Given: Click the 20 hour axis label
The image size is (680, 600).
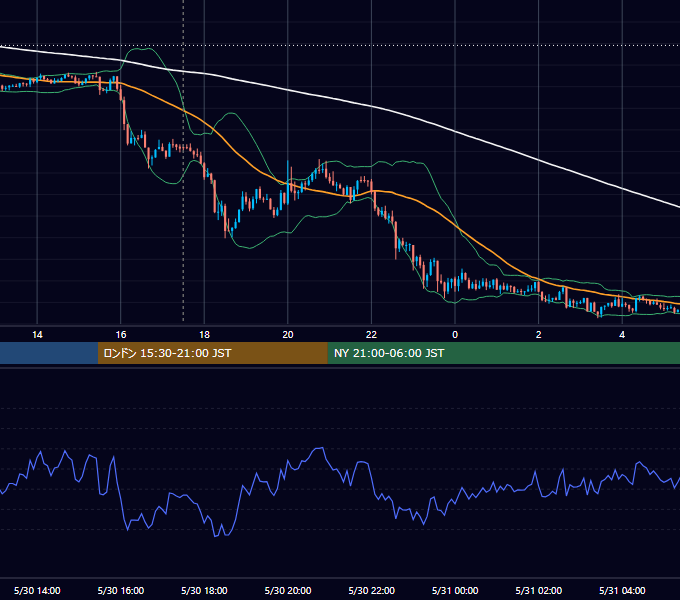Looking at the screenshot, I should [x=288, y=335].
